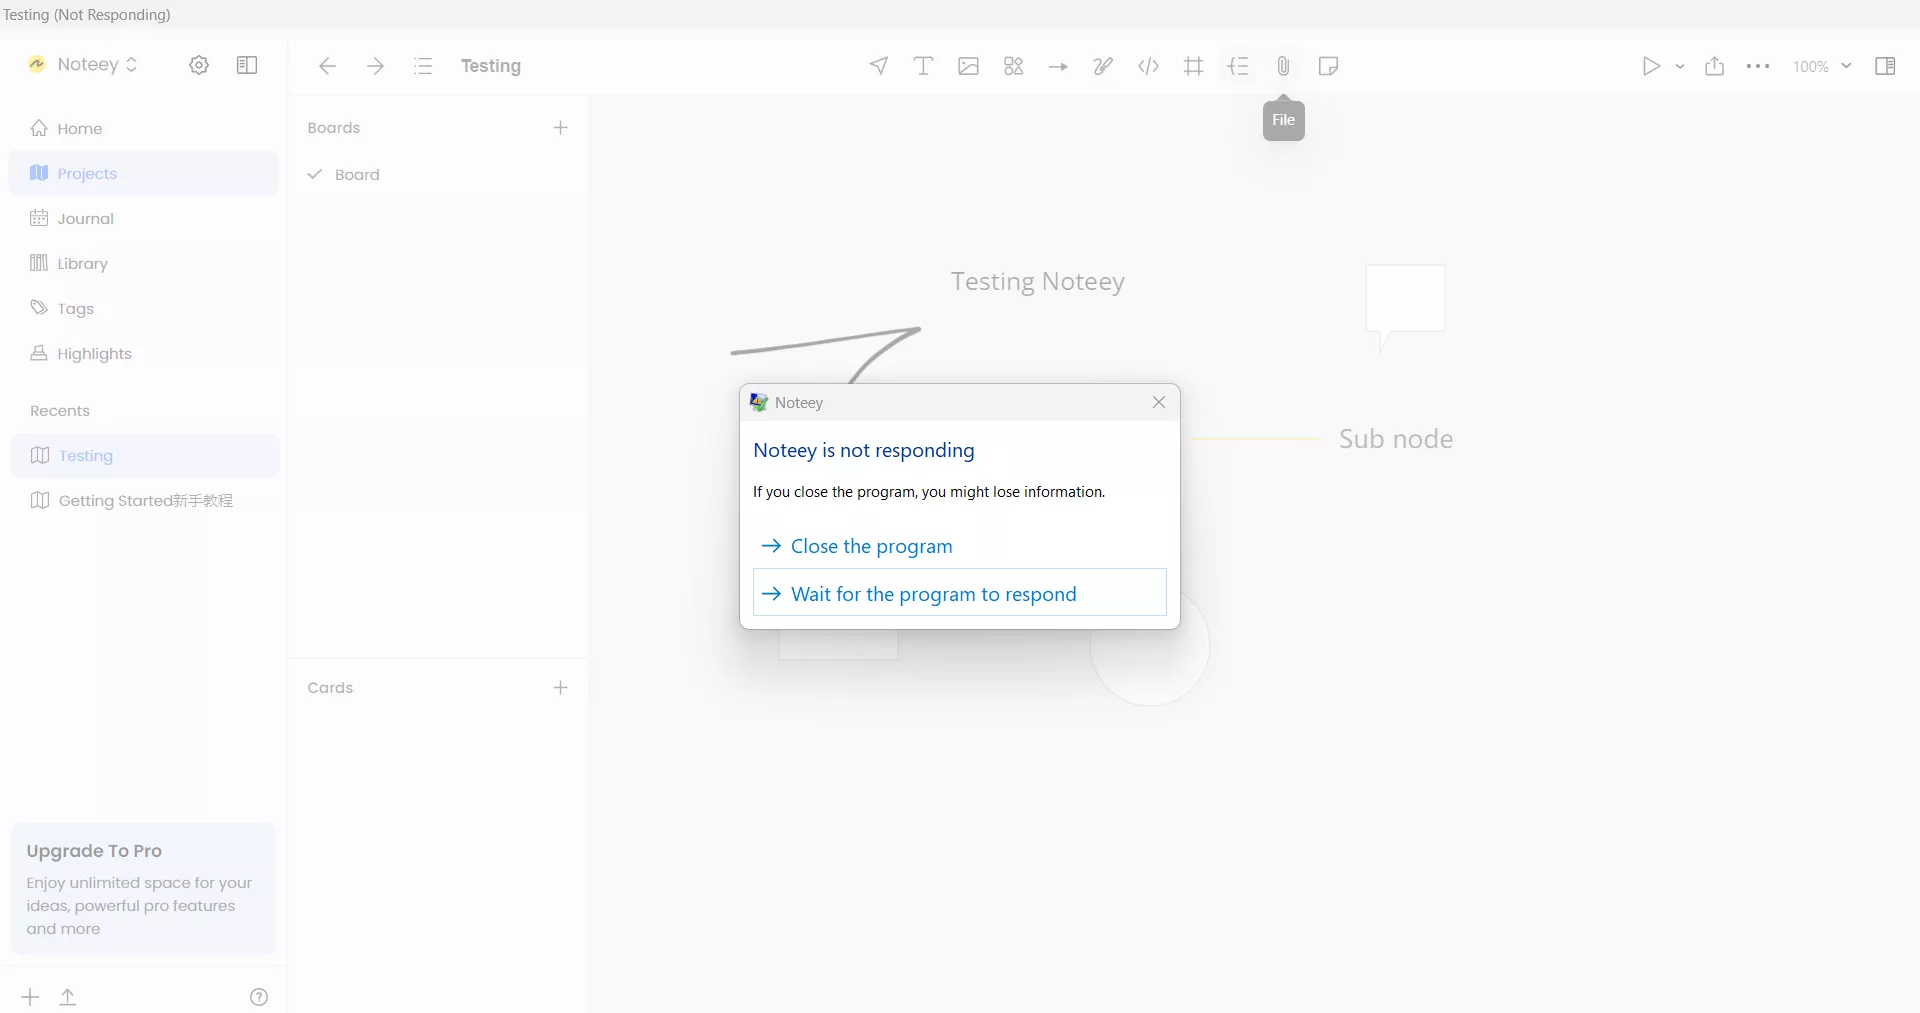Click the Recents section label
Screen dimensions: 1920x1013
tap(60, 411)
